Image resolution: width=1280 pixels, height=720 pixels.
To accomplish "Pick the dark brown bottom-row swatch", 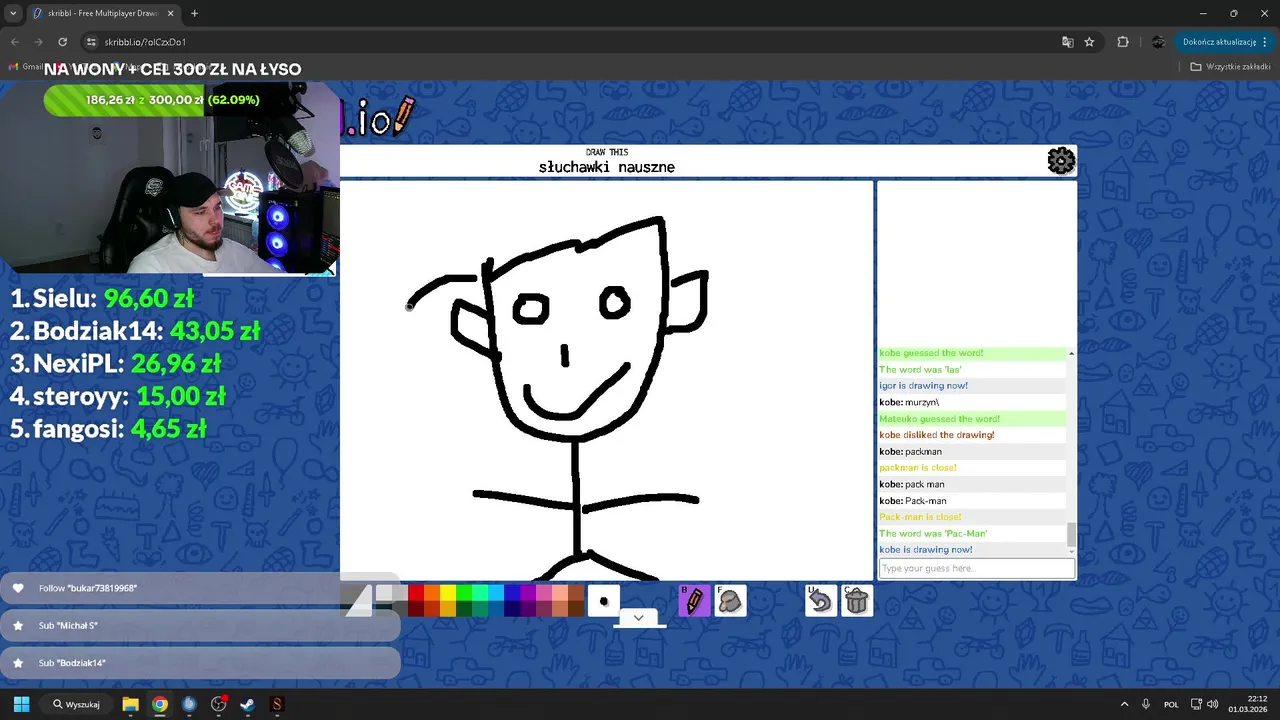I will click(576, 609).
